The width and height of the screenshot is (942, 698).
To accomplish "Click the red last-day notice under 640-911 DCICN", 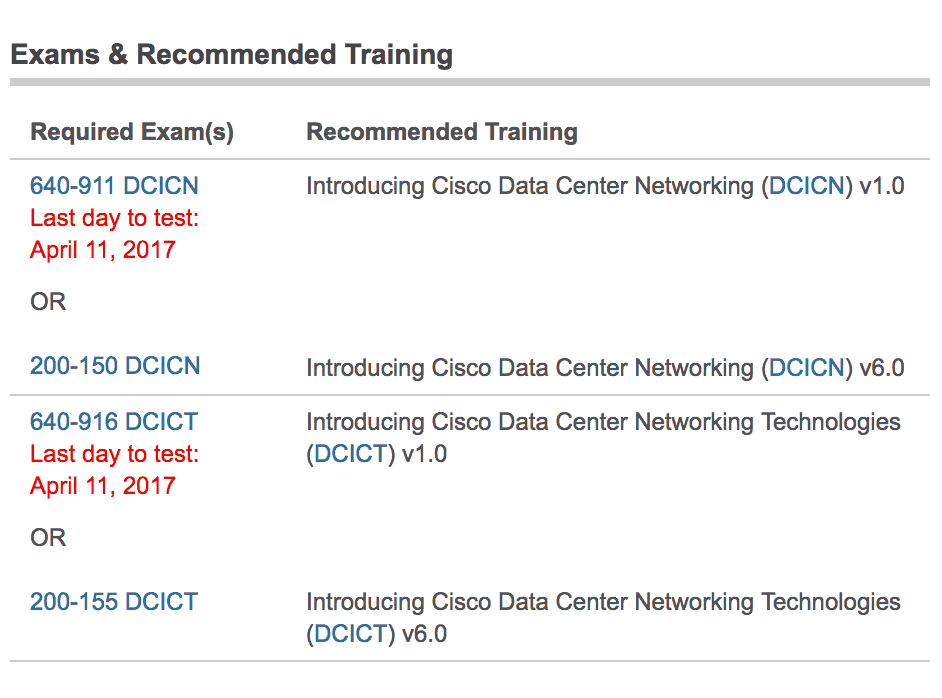I will [x=114, y=234].
